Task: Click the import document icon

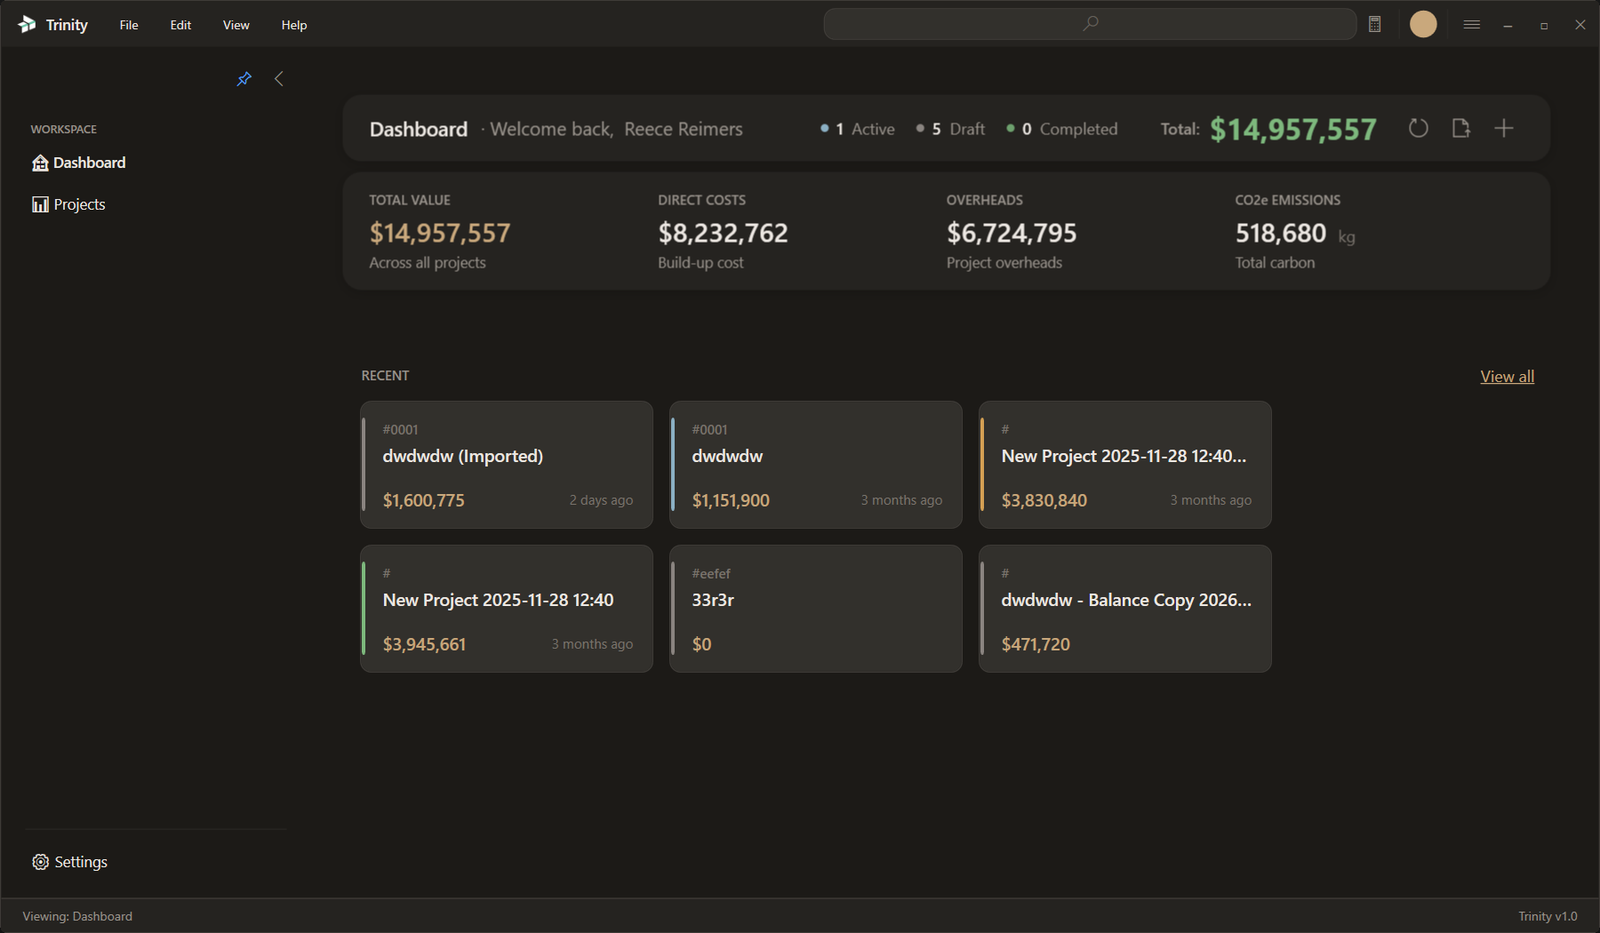Action: 1461,128
